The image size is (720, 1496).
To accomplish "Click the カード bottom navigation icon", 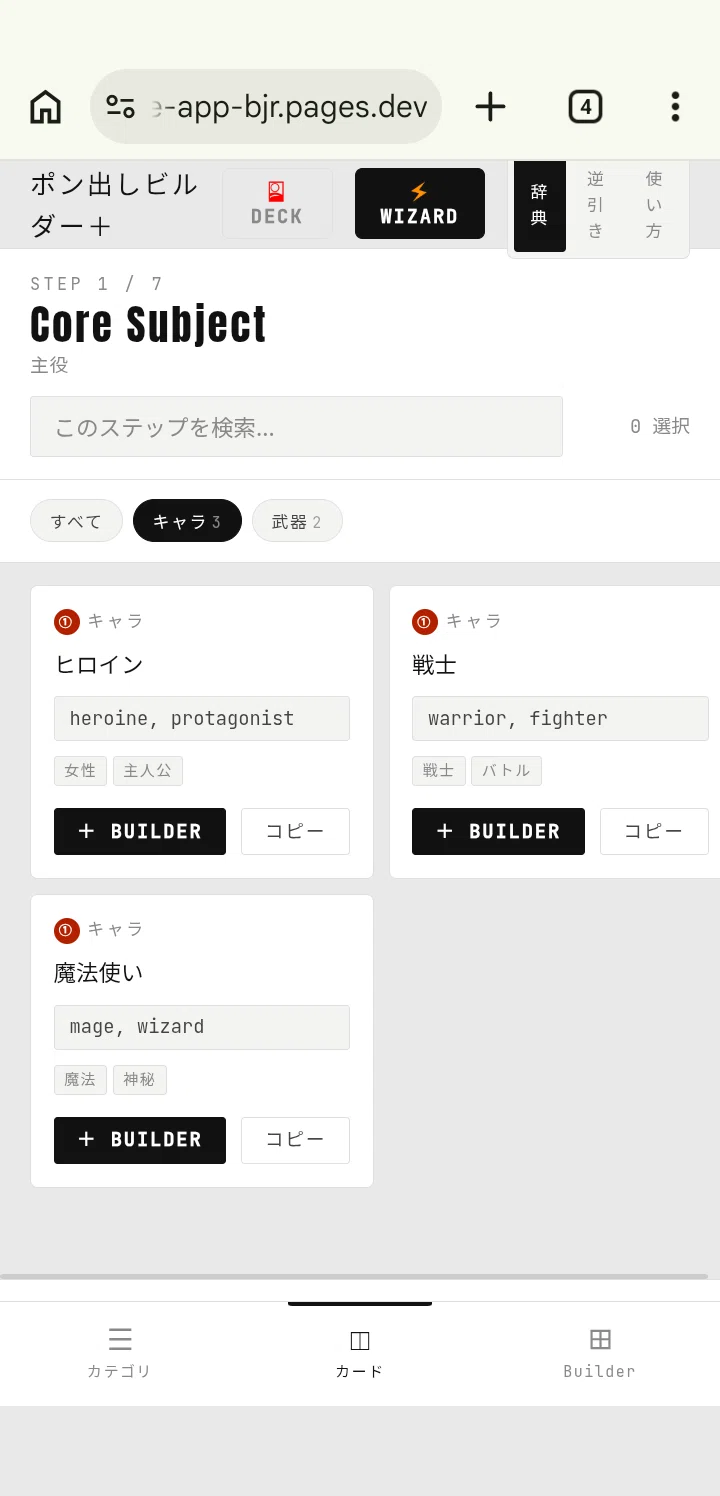I will coord(359,1341).
